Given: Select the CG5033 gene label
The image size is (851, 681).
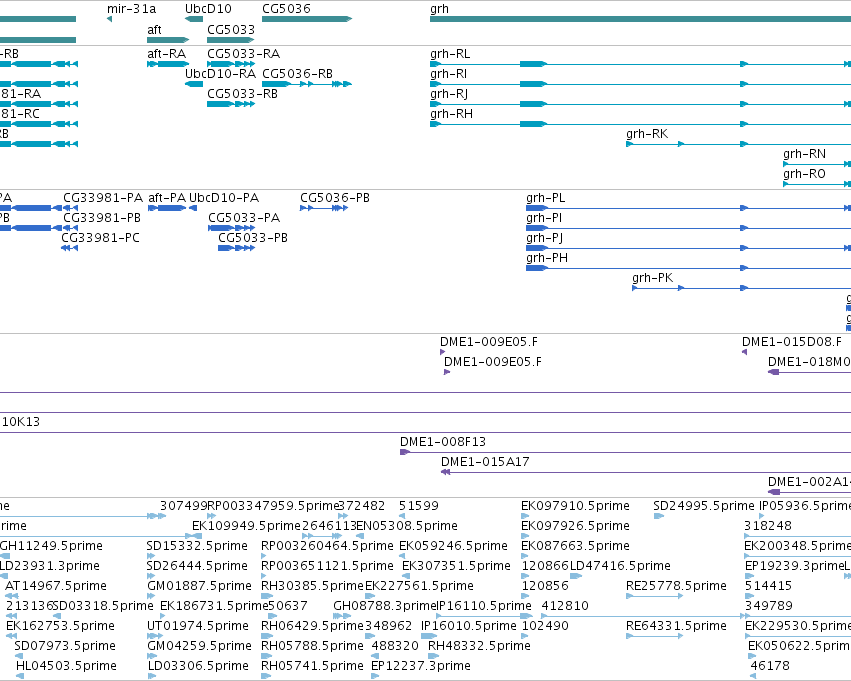Looking at the screenshot, I should (x=231, y=29).
